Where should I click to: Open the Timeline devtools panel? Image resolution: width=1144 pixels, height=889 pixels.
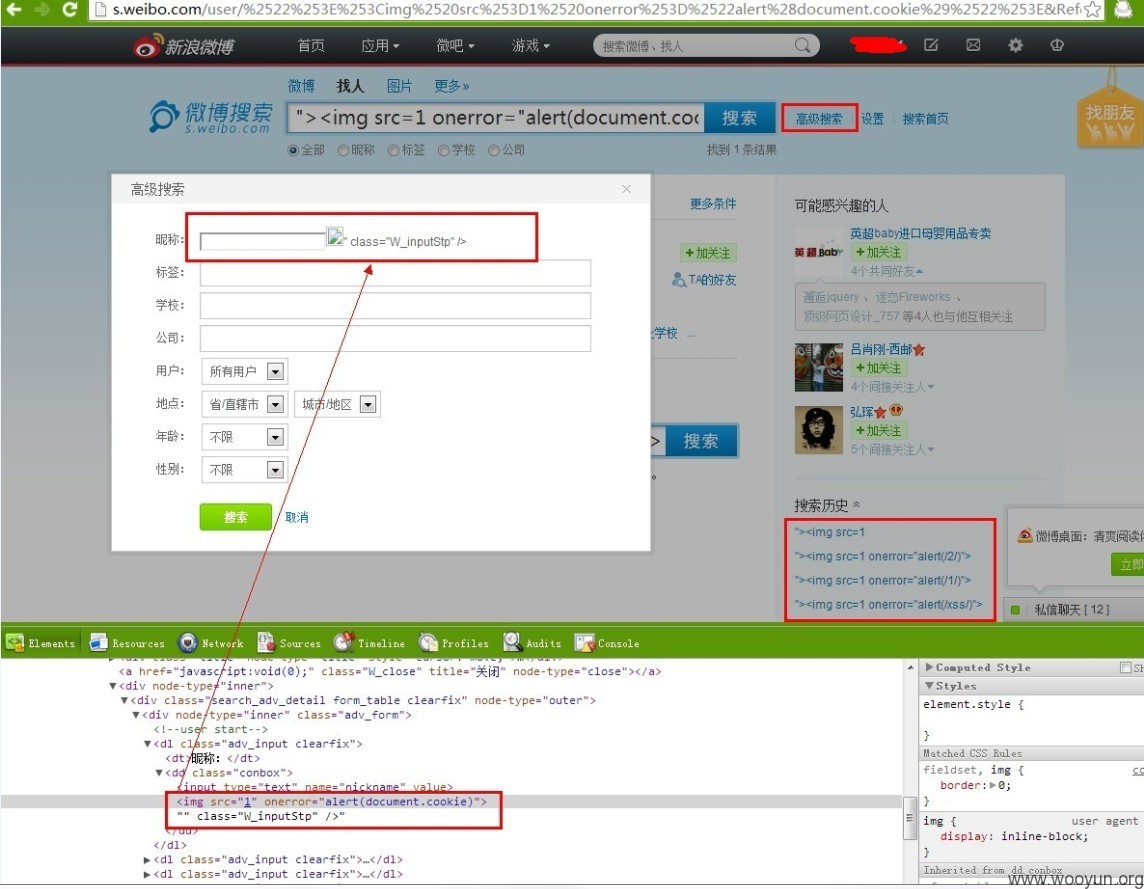369,643
